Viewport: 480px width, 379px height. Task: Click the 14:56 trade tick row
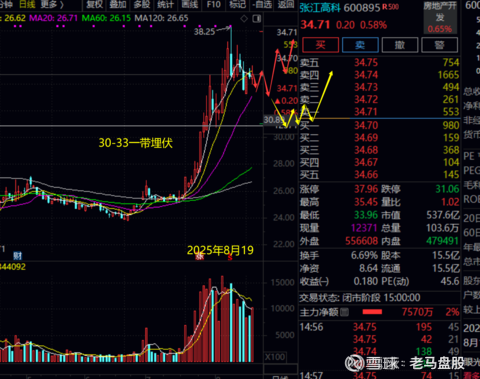(x=379, y=327)
